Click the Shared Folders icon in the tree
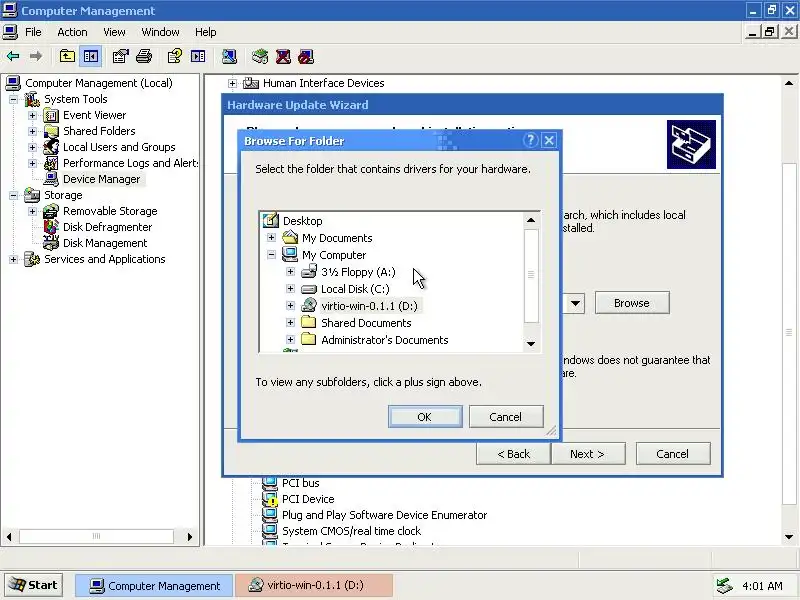The height and width of the screenshot is (600, 800). (x=51, y=131)
